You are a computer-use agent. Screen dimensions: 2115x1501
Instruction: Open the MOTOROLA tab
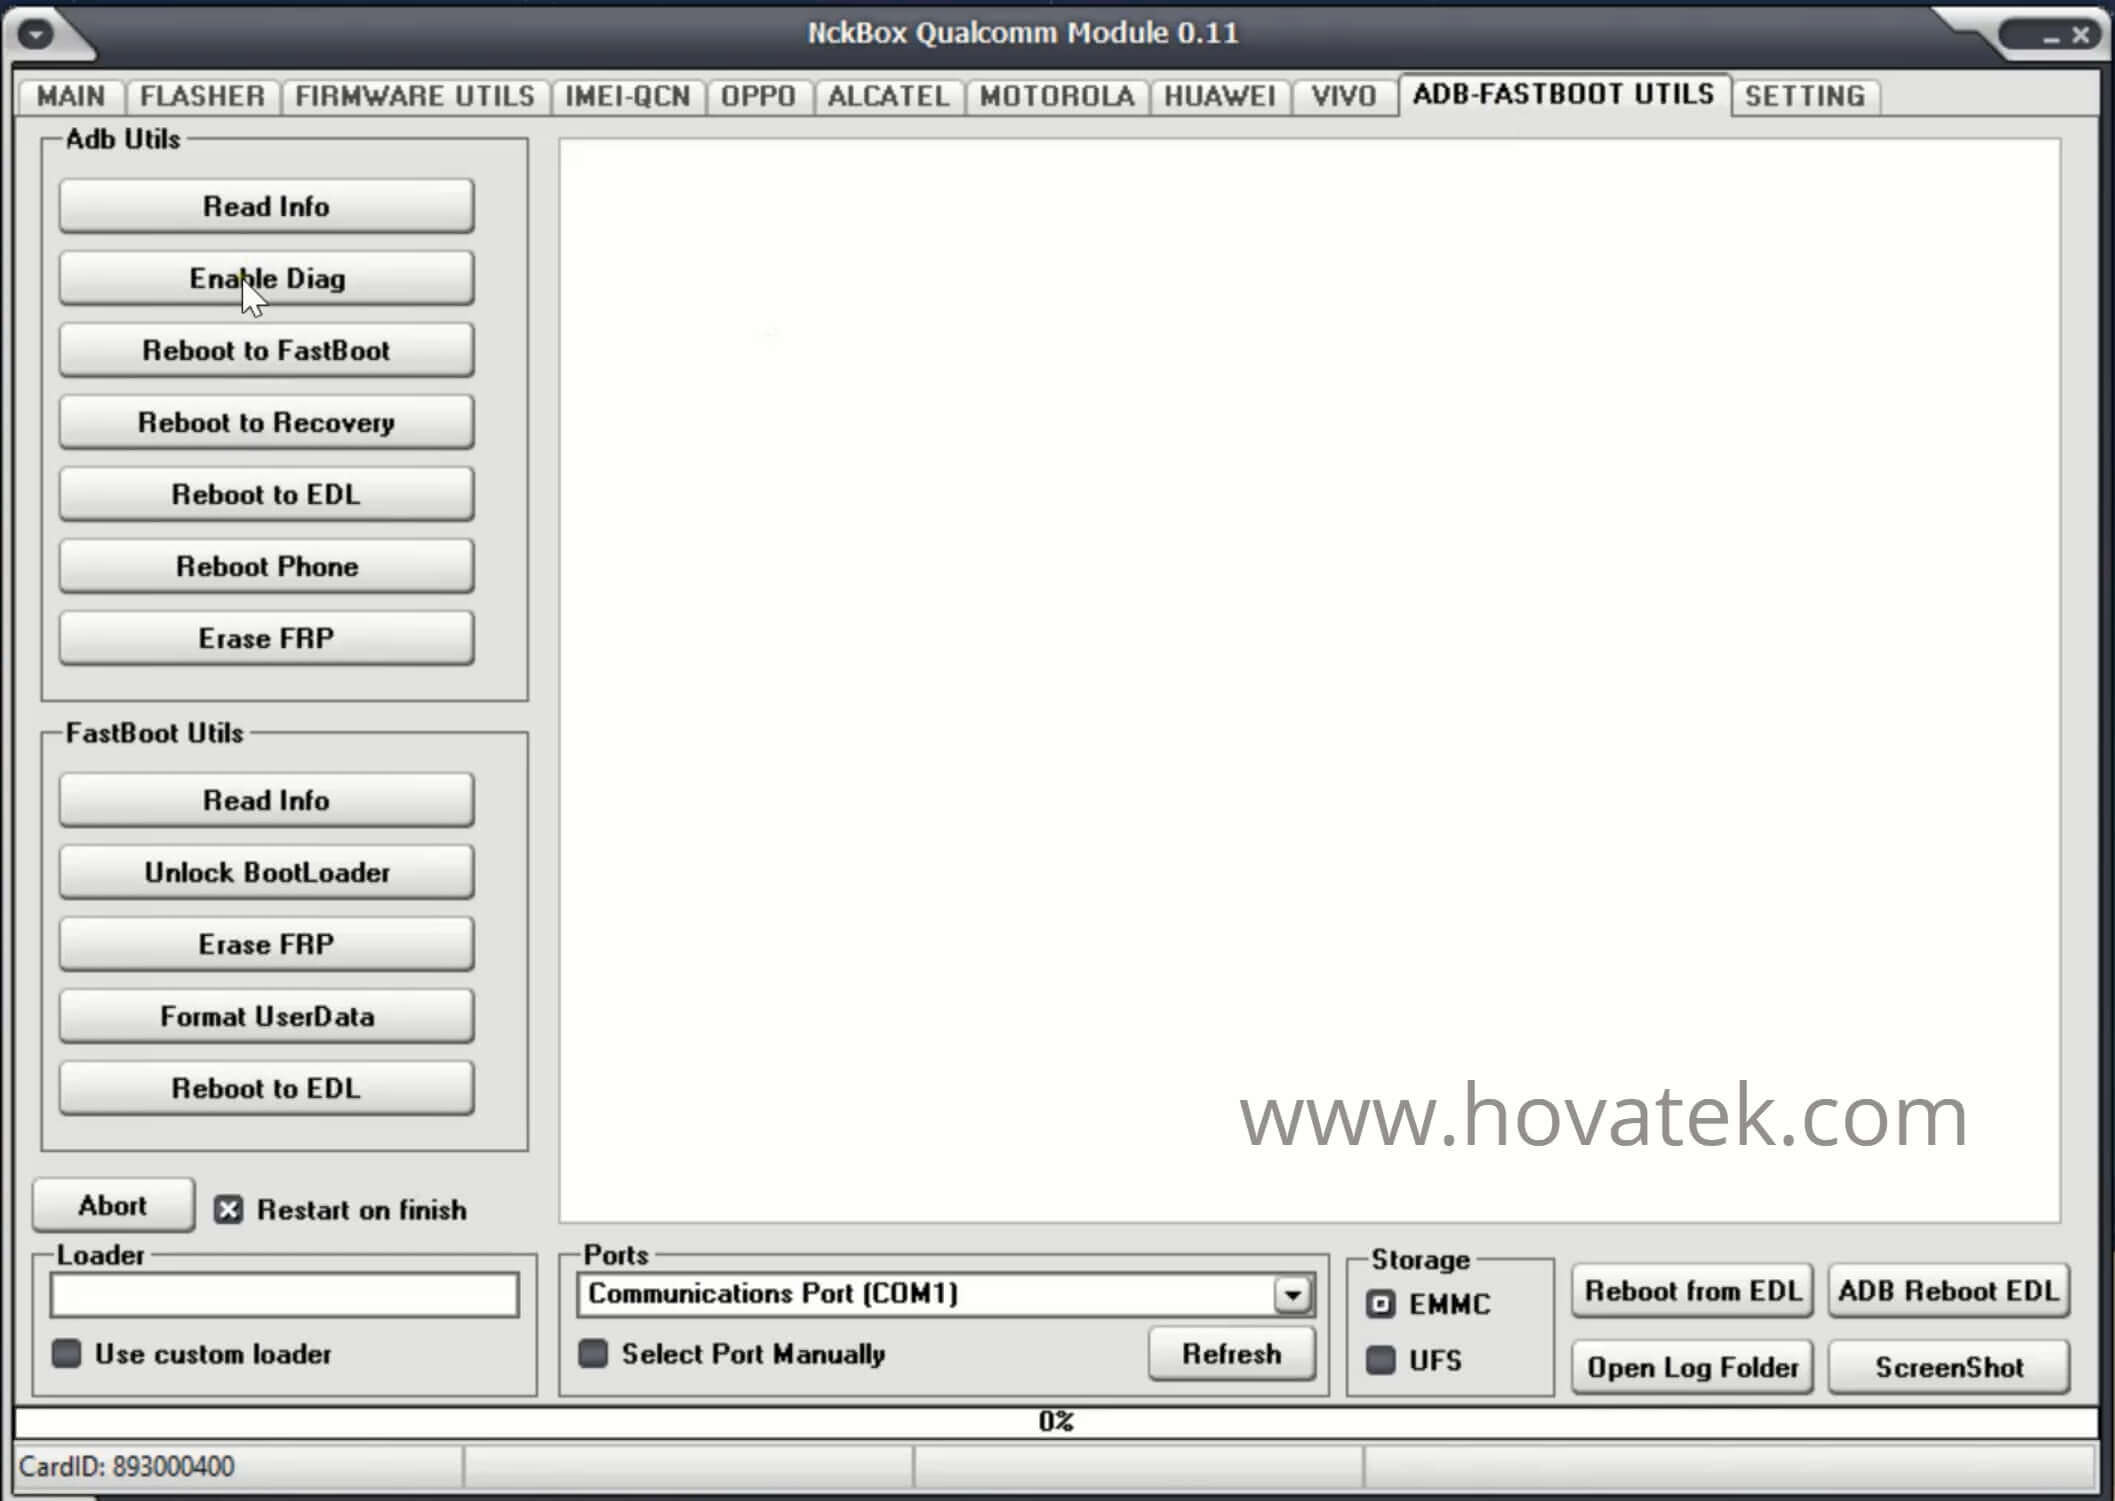1057,96
